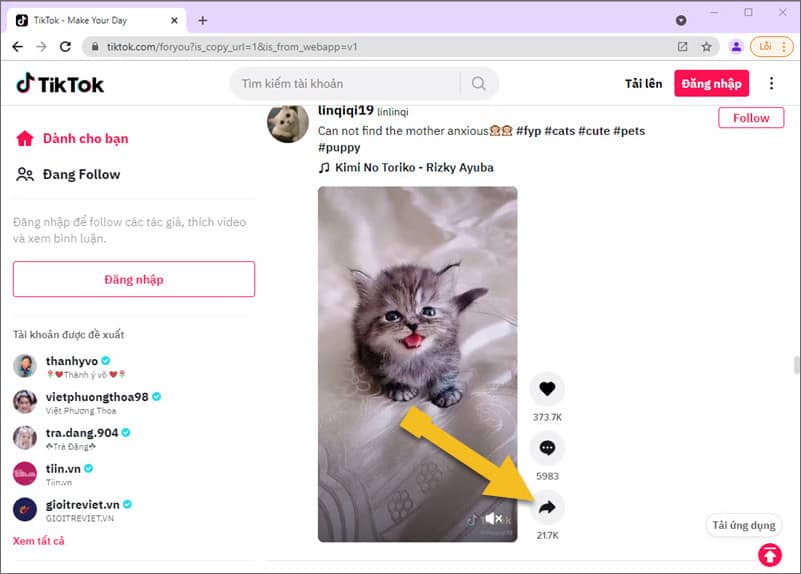801x574 pixels.
Task: Expand suggested accounts with Xem tất cả
Action: point(39,541)
